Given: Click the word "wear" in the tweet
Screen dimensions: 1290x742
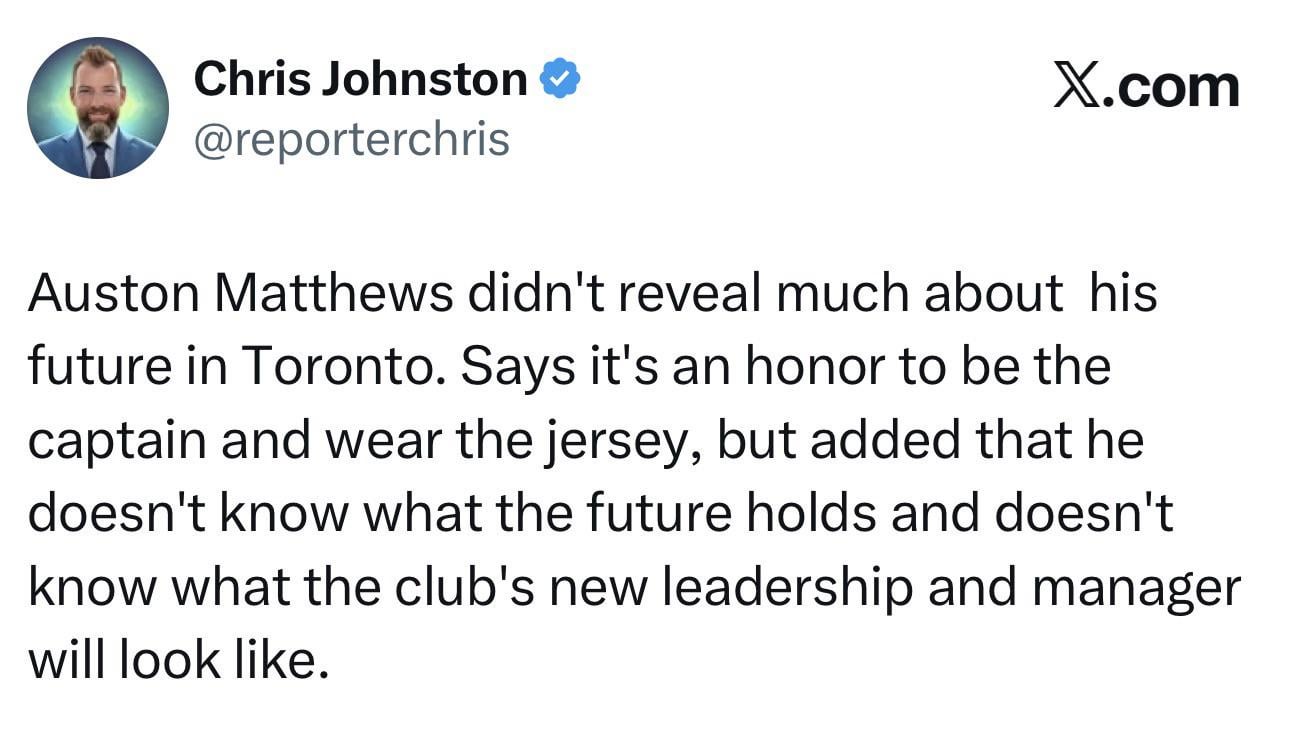Looking at the screenshot, I should (x=381, y=441).
